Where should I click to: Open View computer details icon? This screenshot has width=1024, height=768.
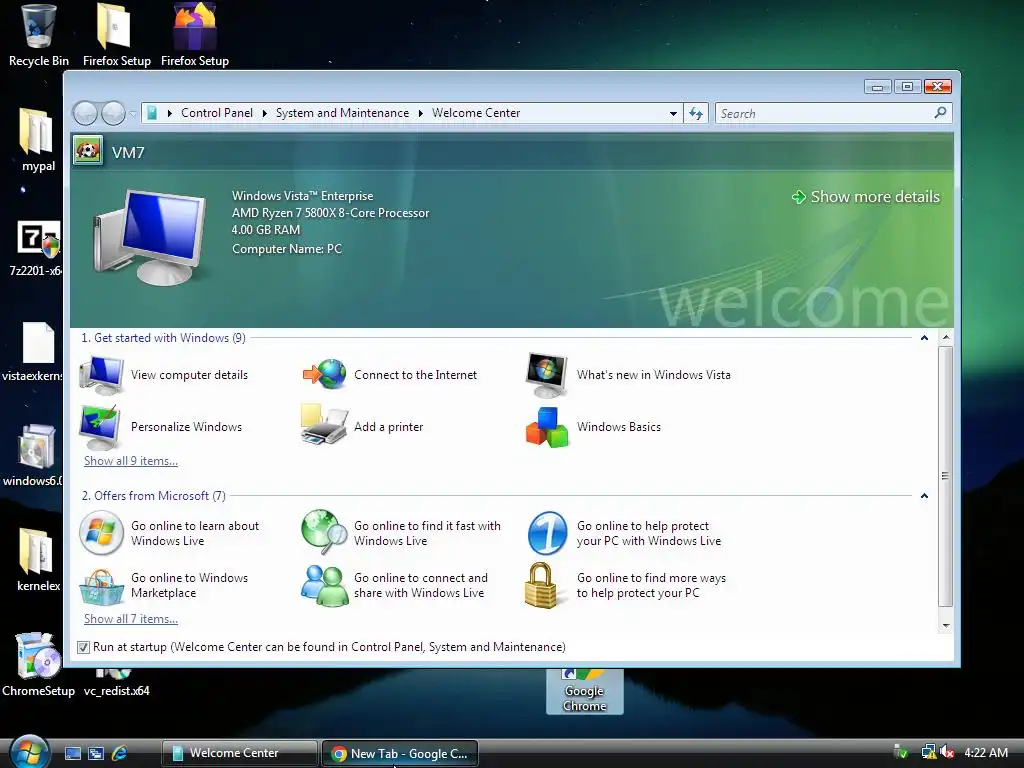coord(101,375)
